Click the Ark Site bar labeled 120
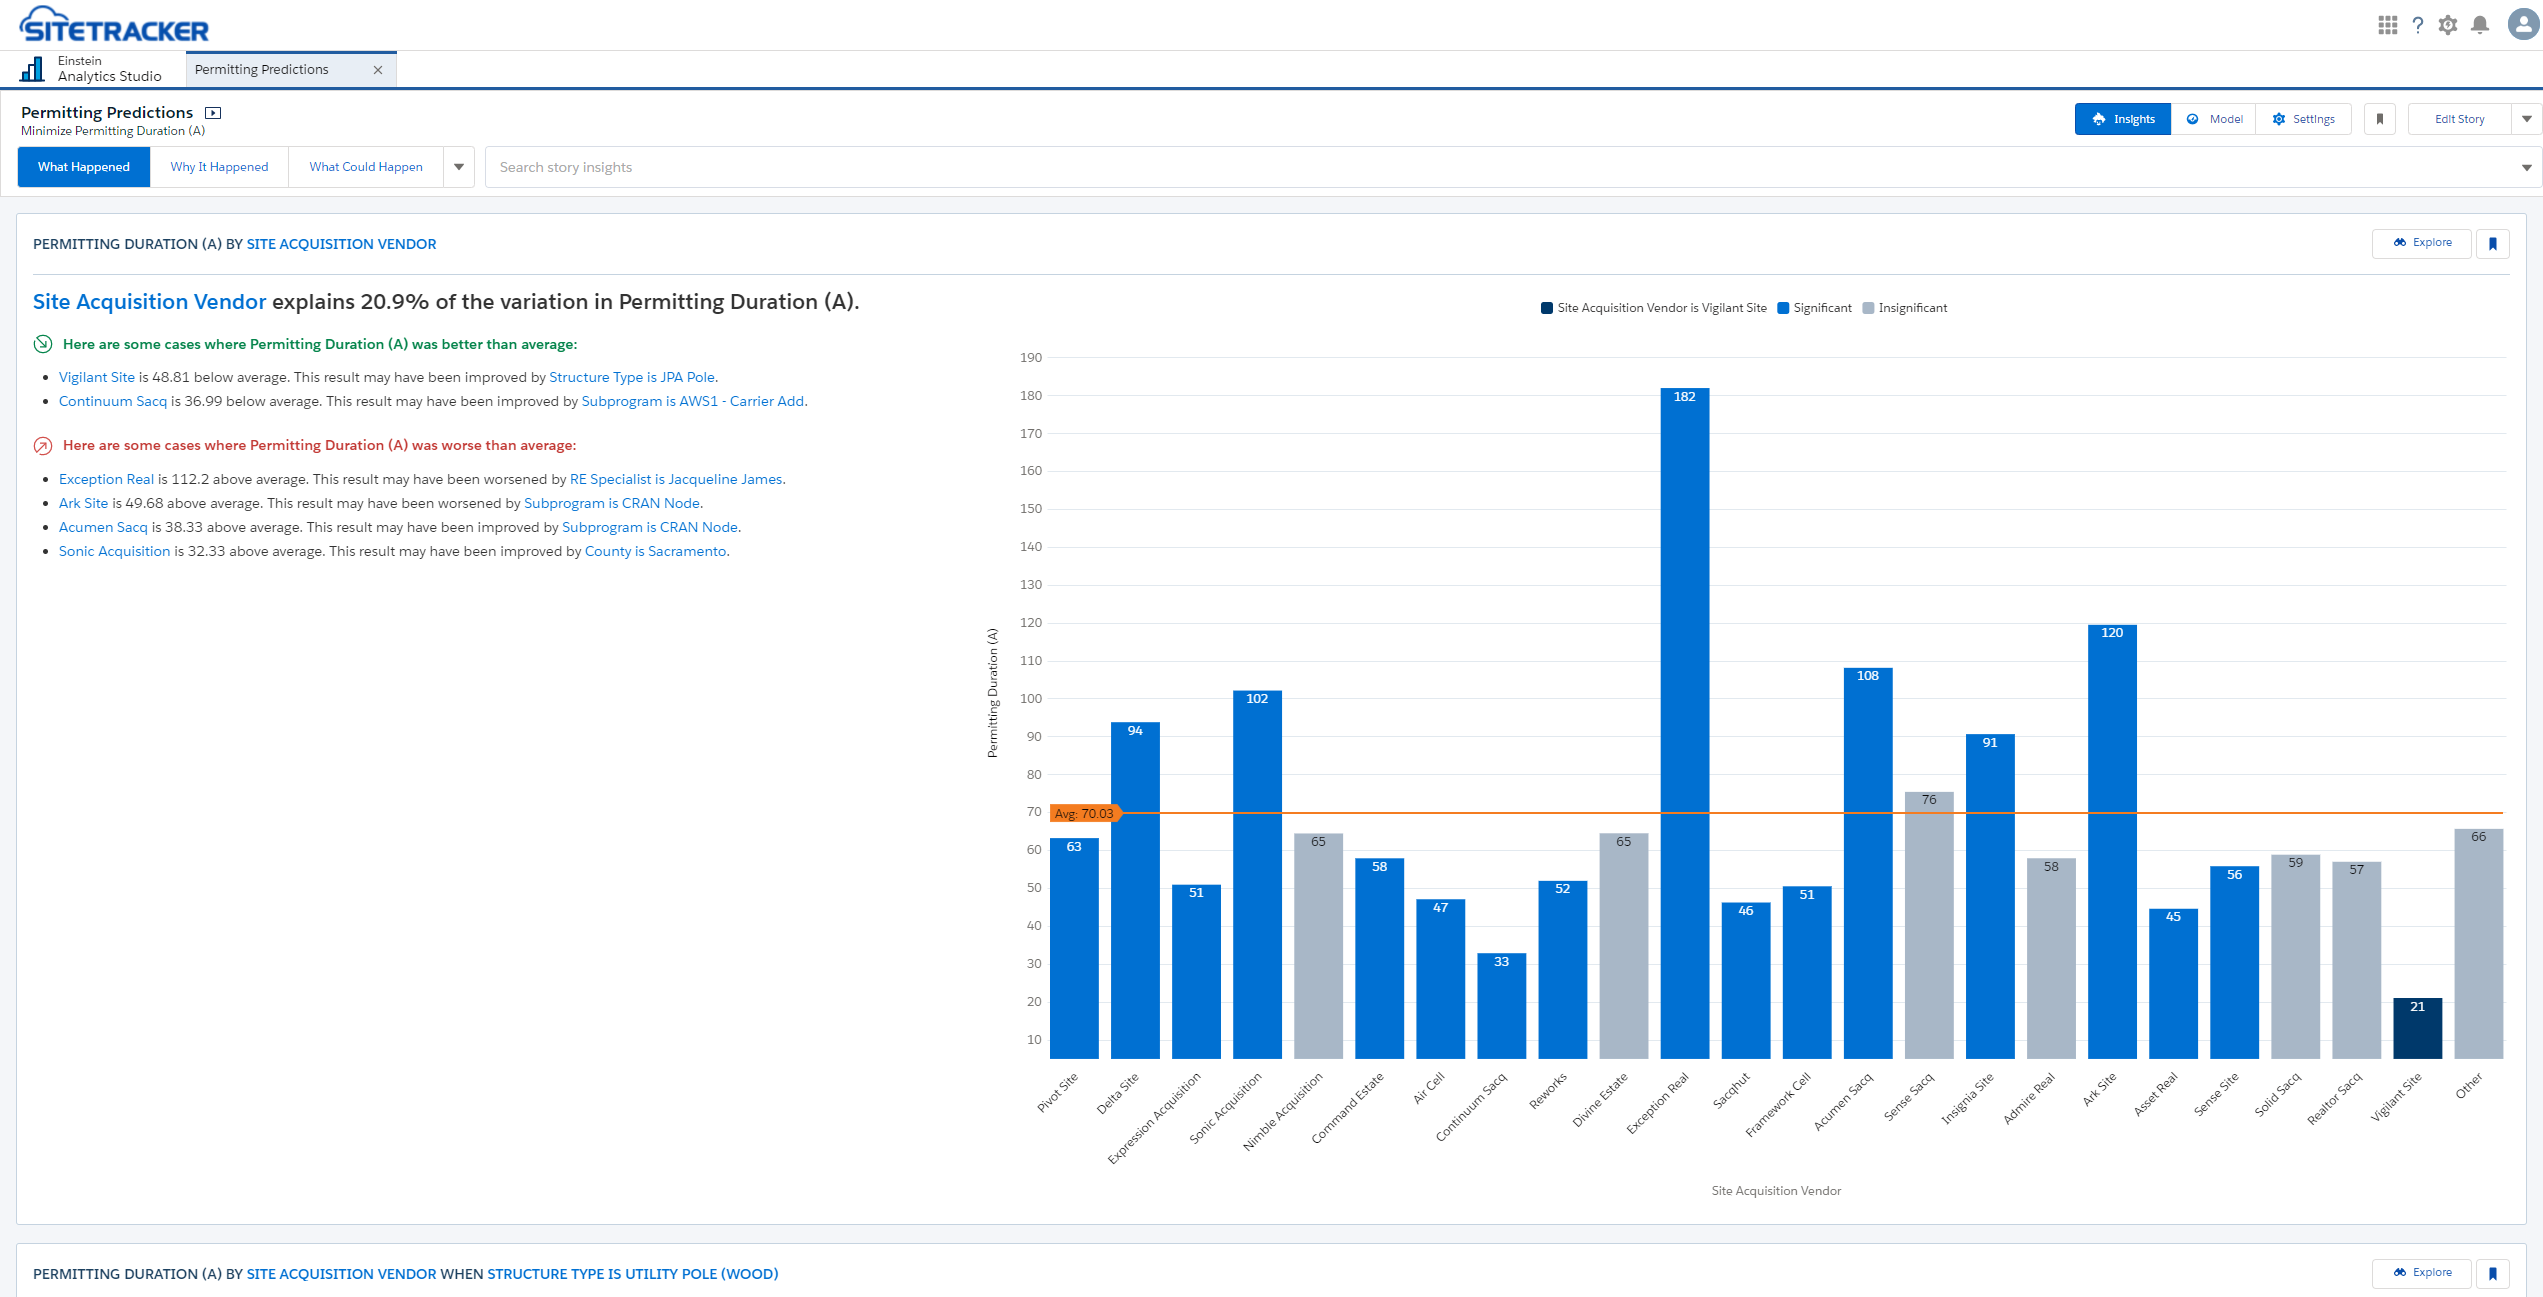2543x1297 pixels. click(x=2112, y=841)
